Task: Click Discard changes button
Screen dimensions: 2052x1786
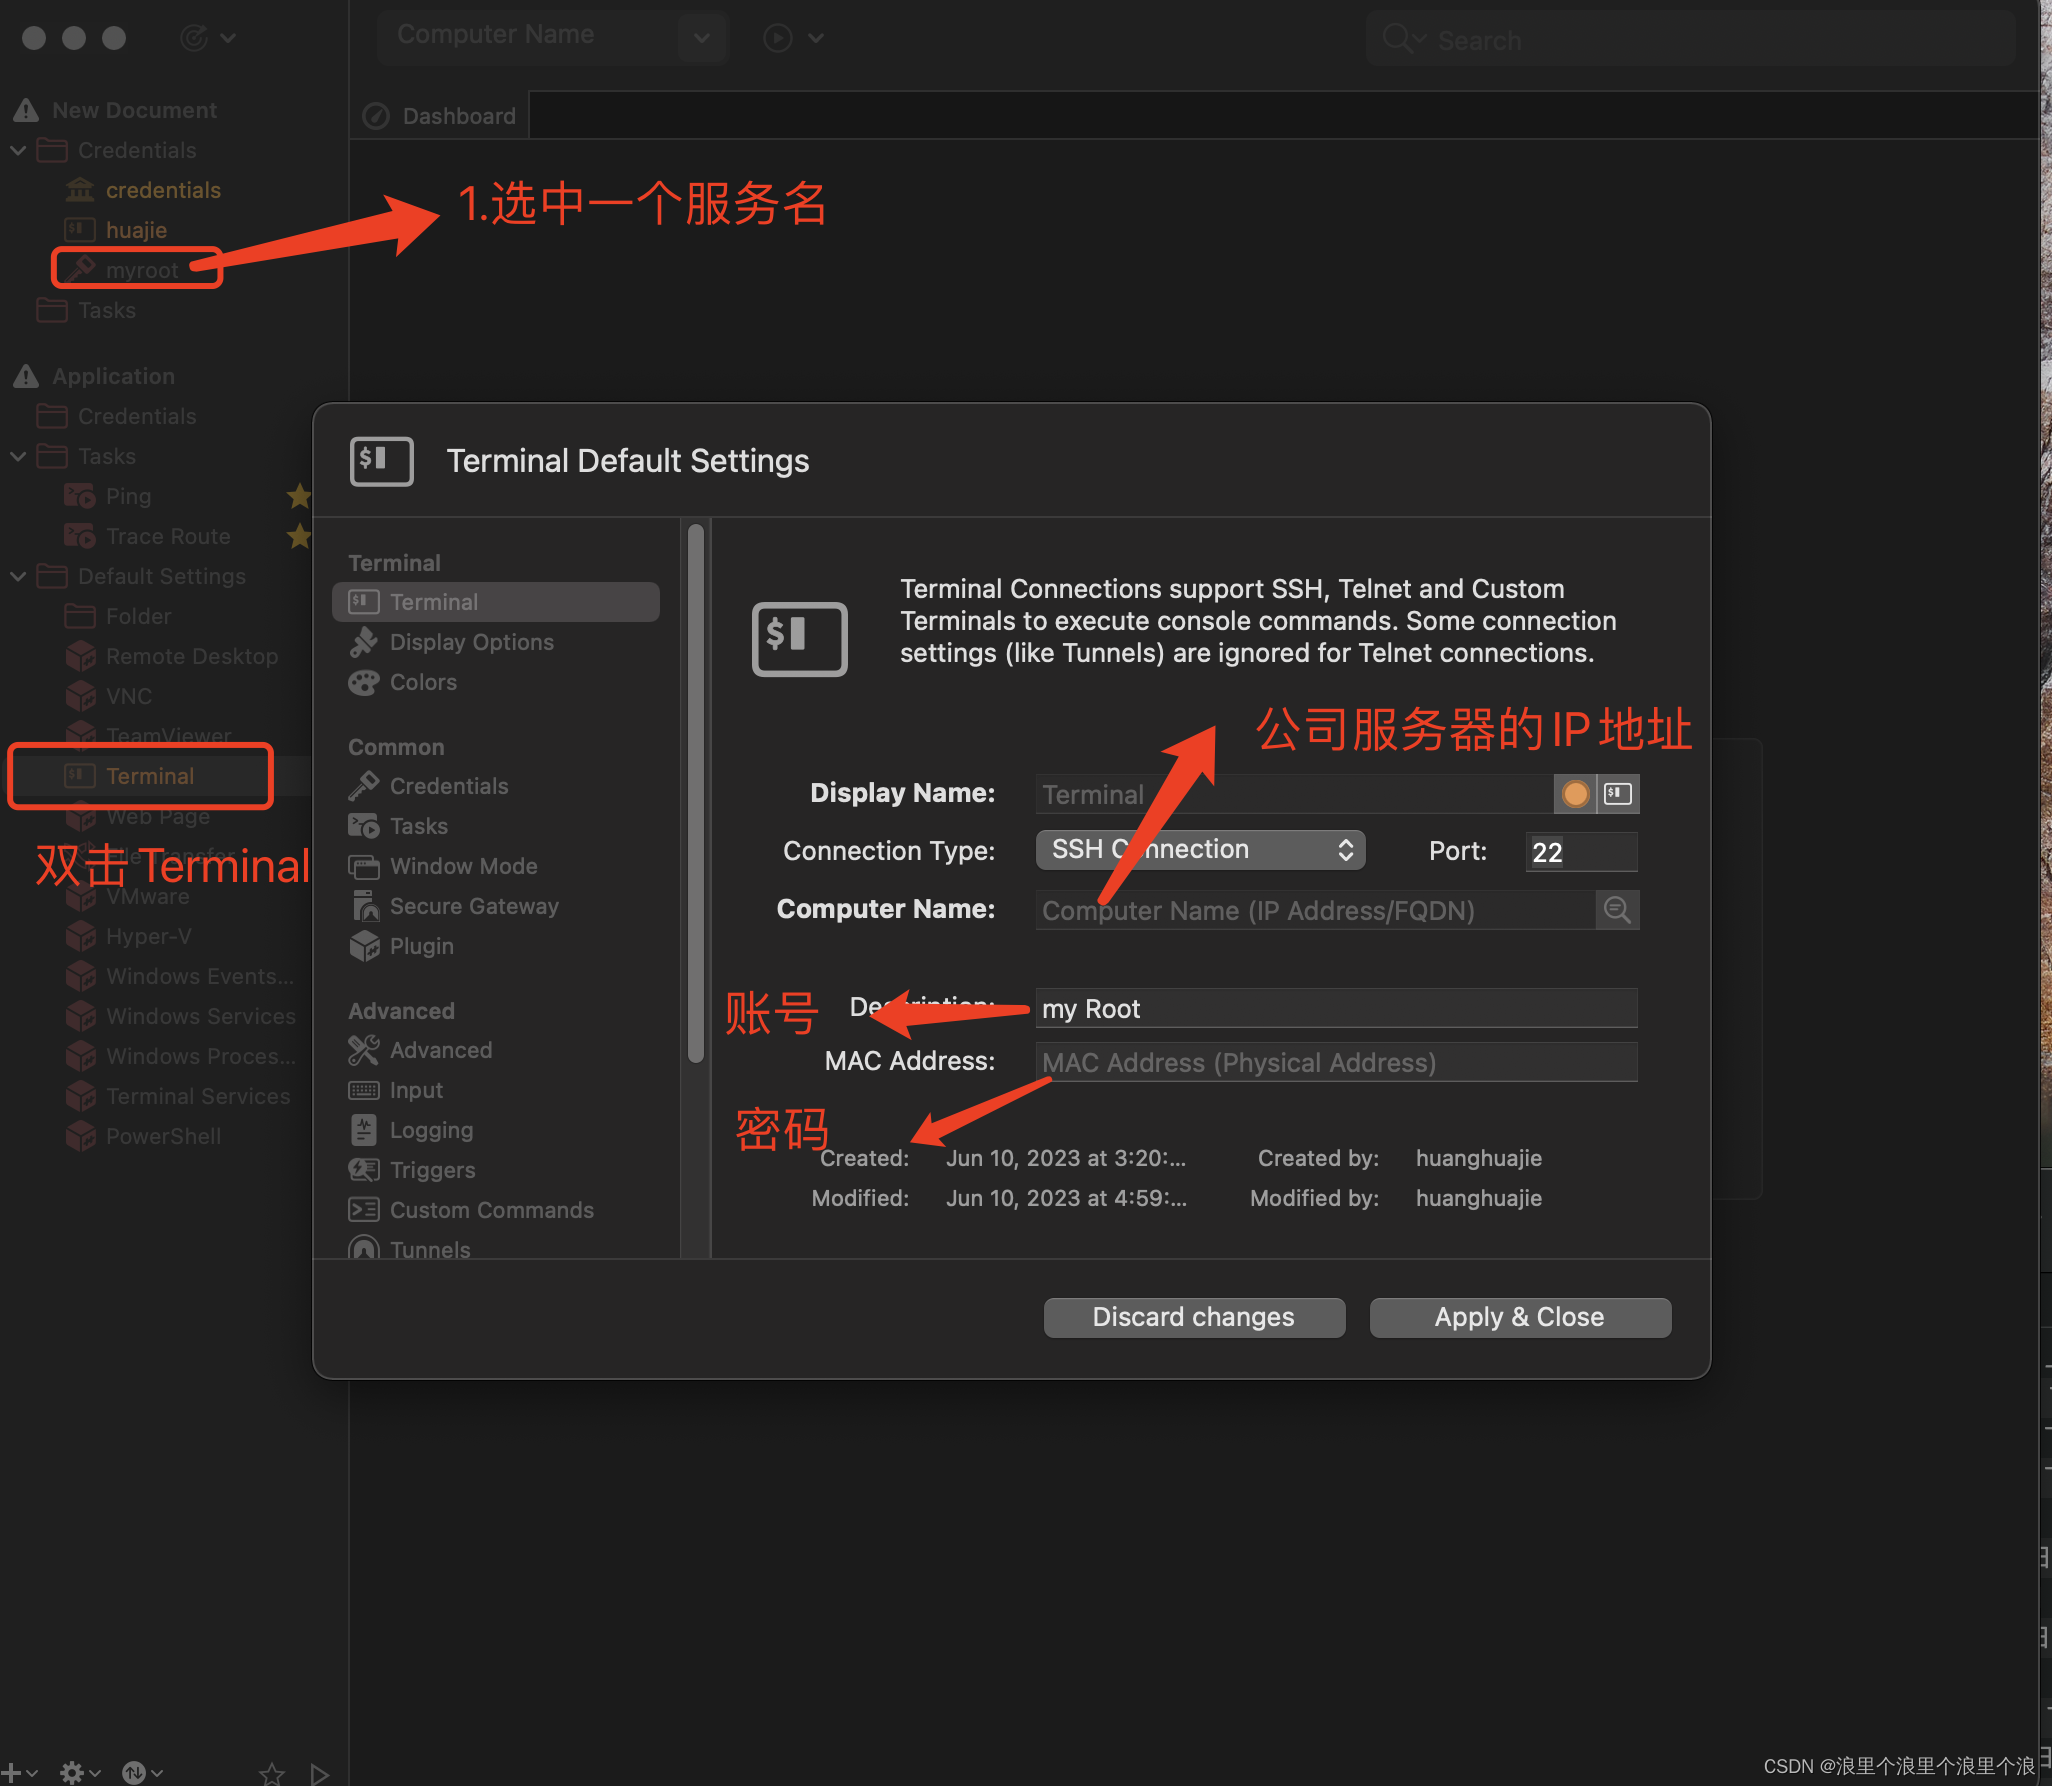Action: (1195, 1315)
